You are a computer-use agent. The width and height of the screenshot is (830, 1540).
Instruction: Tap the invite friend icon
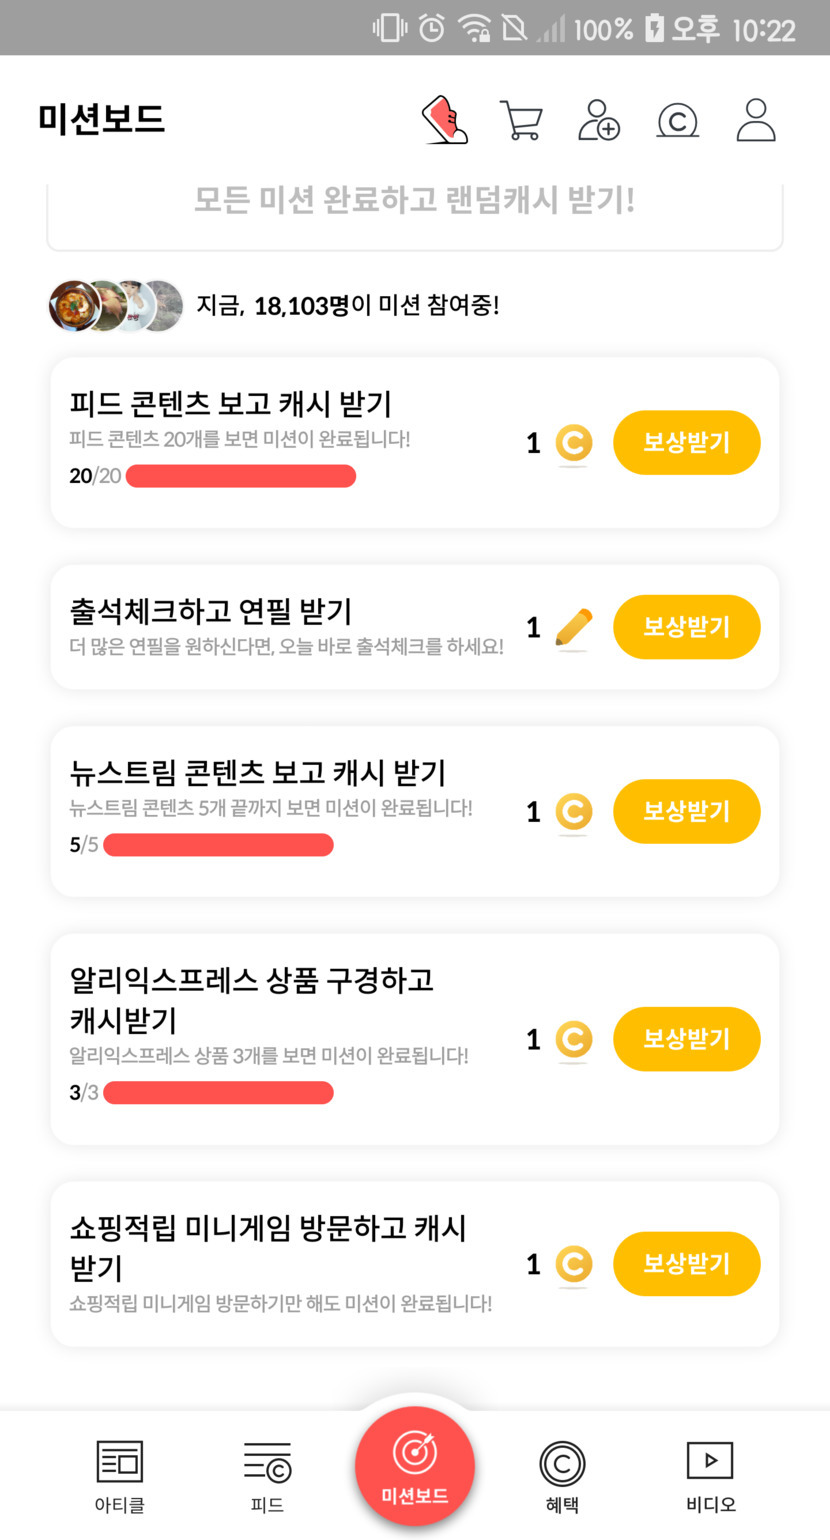coord(599,120)
